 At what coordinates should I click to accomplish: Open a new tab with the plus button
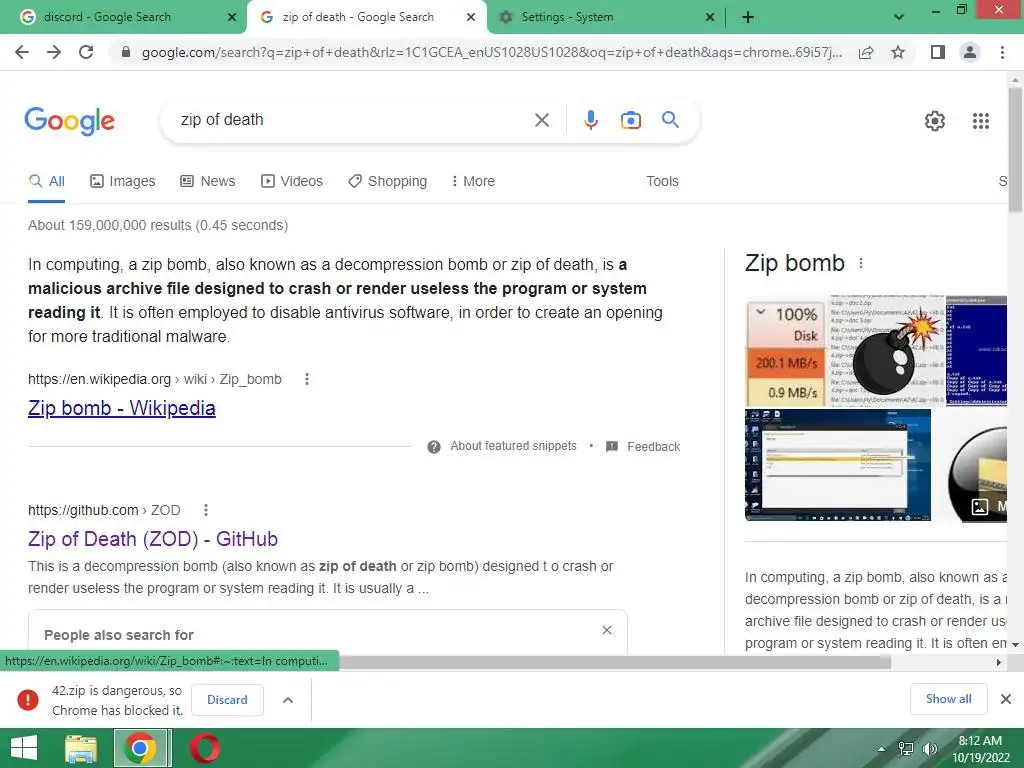(748, 17)
